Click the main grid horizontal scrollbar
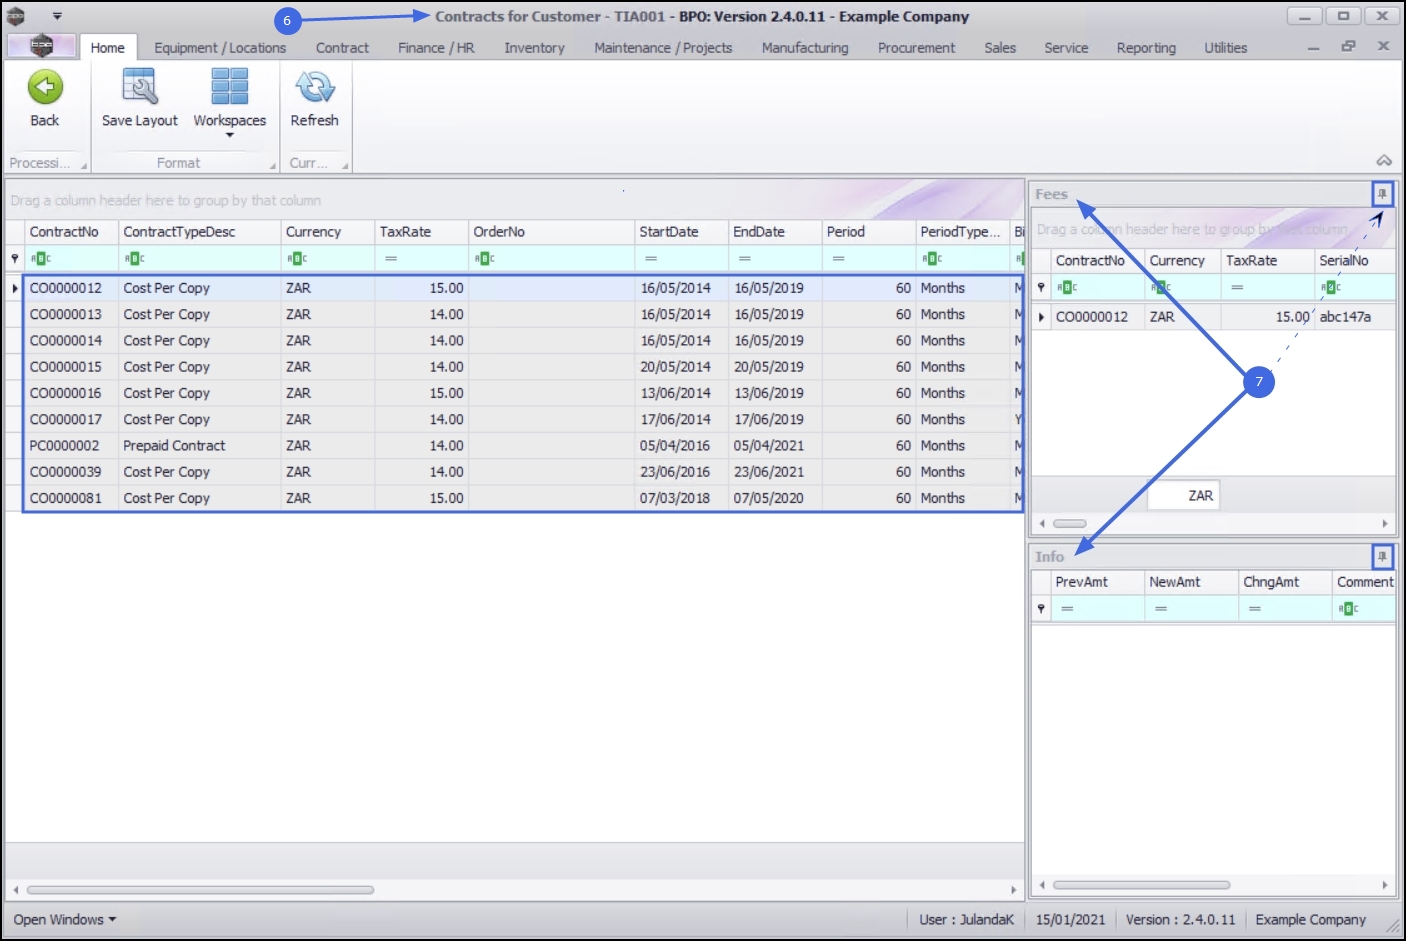 200,889
